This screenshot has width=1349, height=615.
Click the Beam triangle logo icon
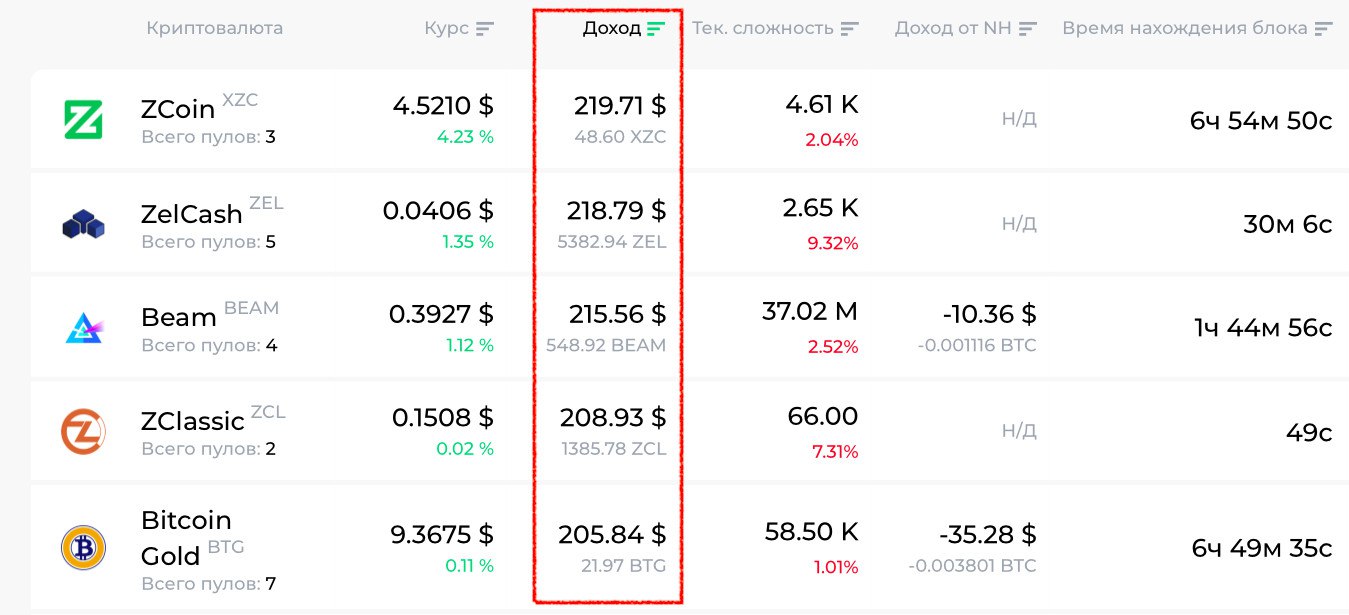(83, 328)
